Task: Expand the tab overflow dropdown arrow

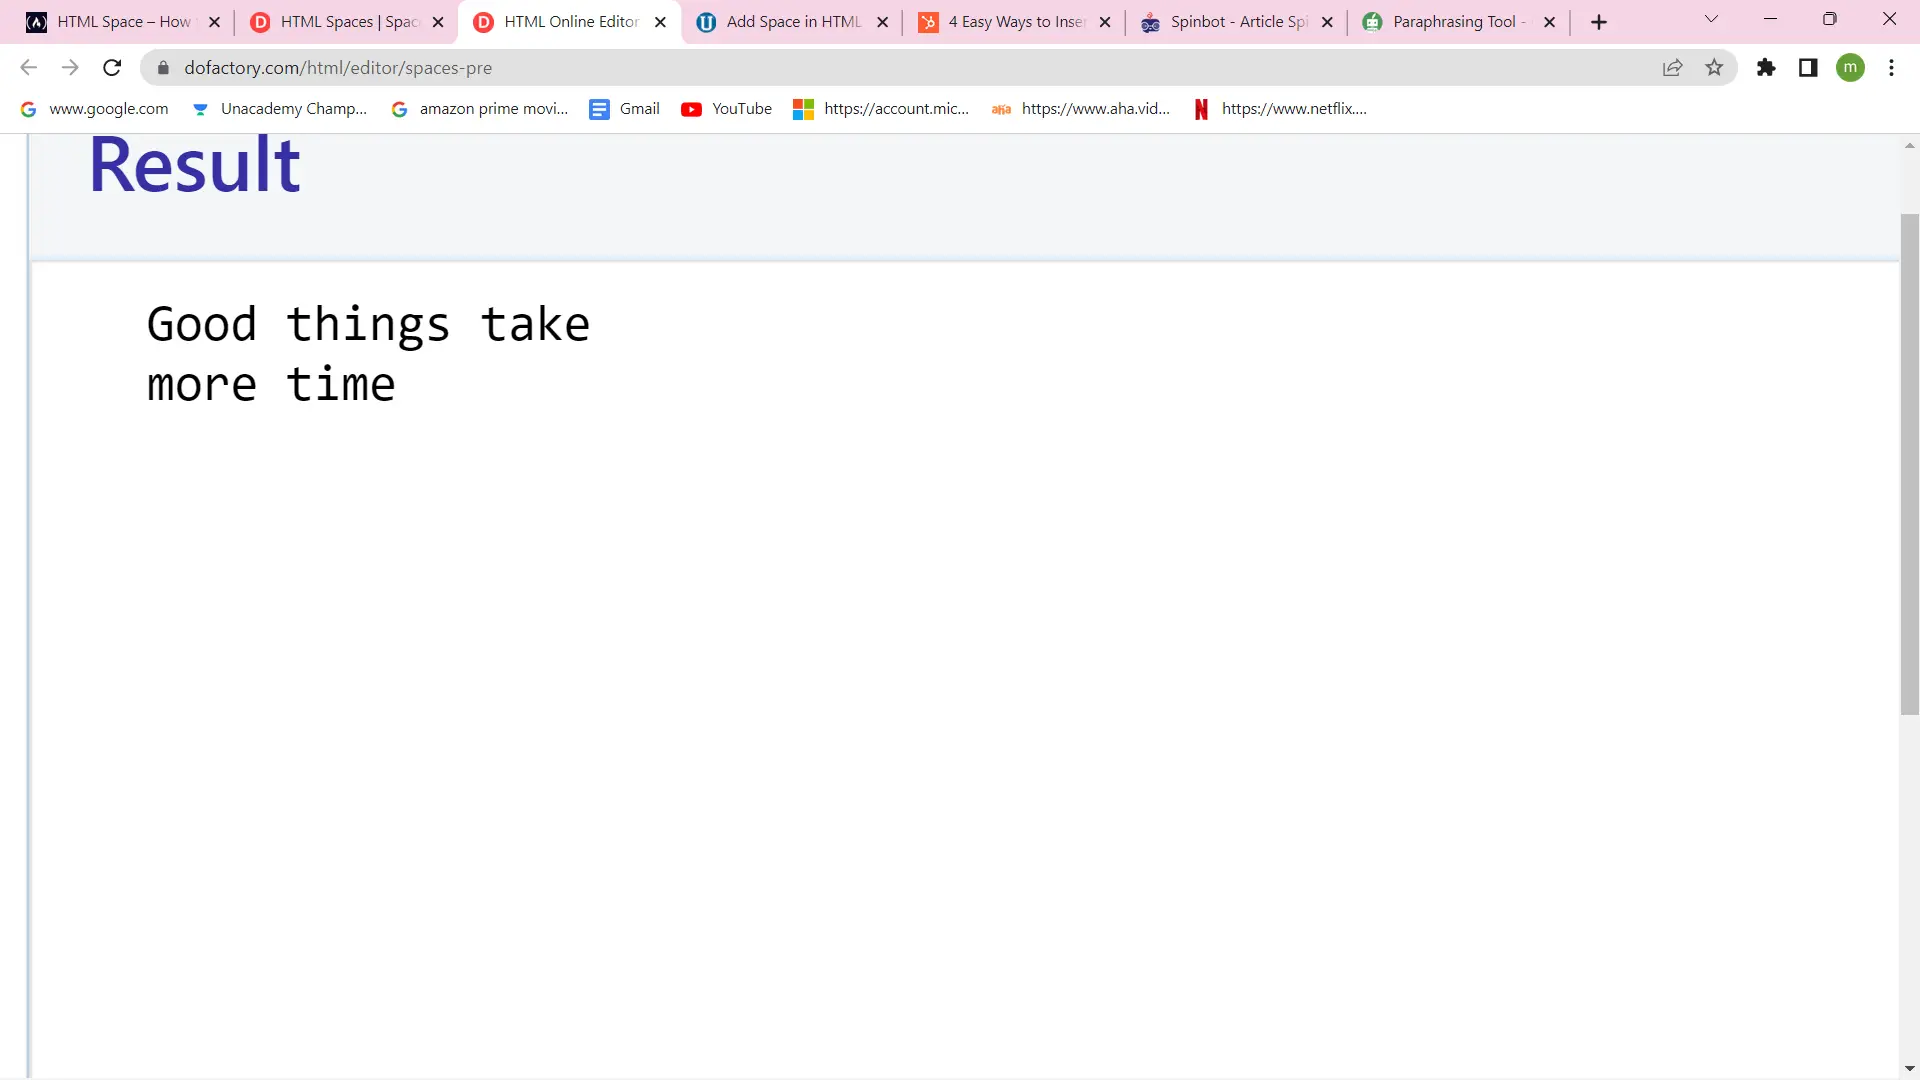Action: [x=1710, y=21]
